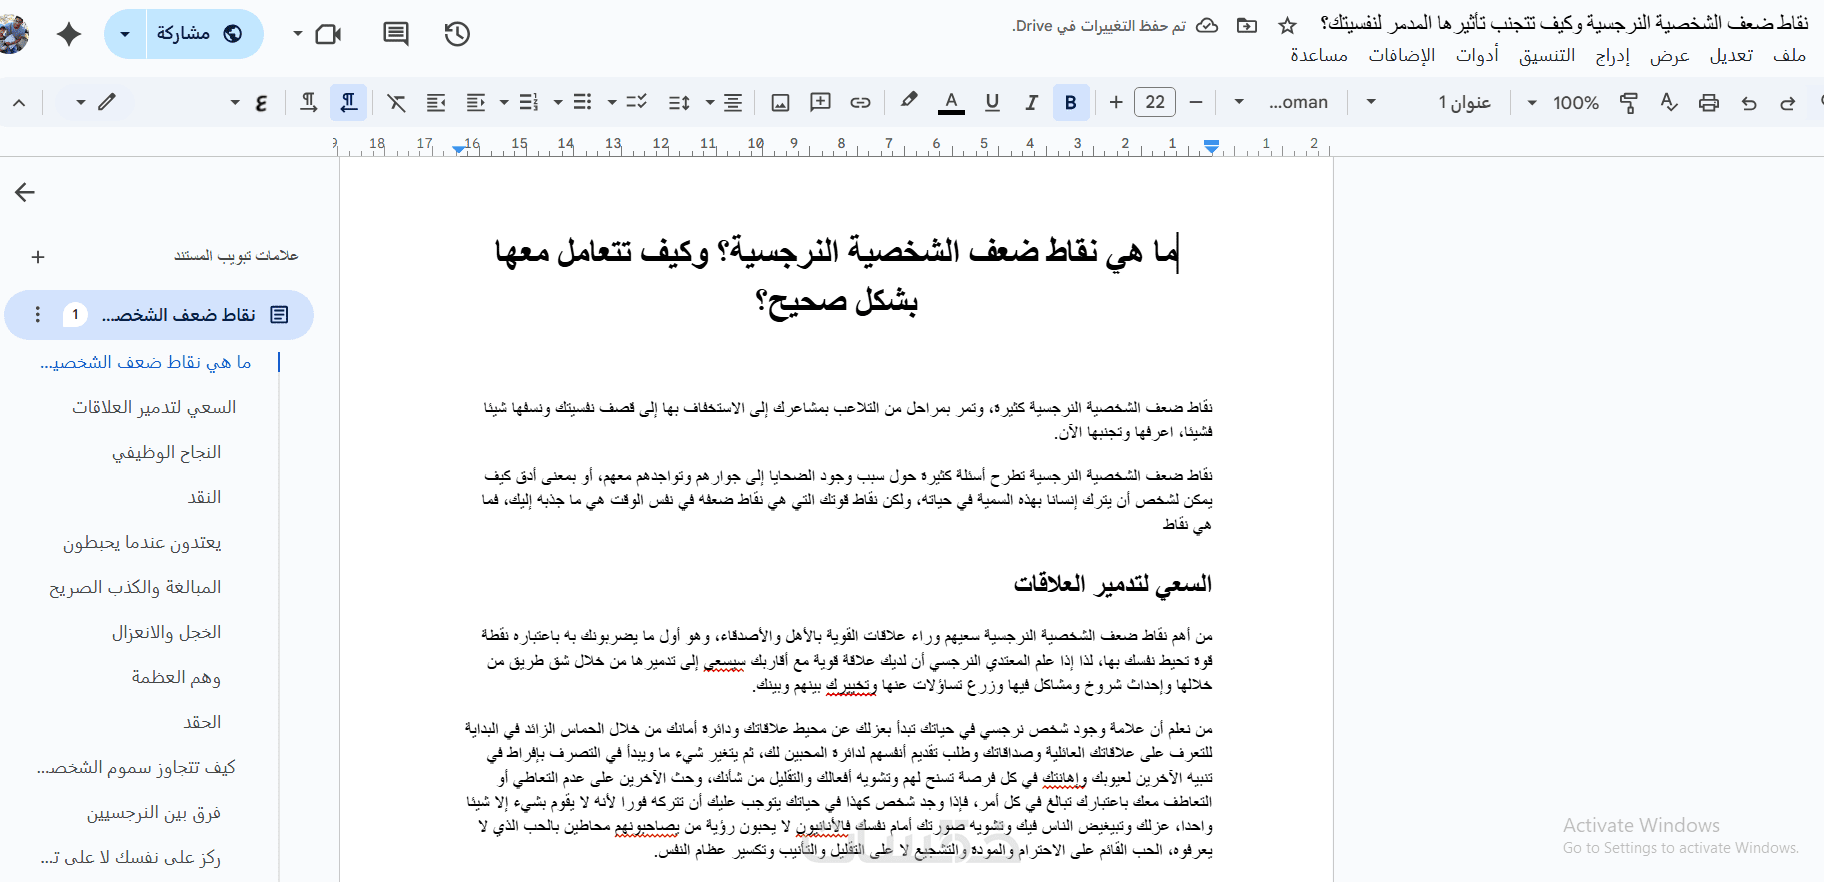Open the ملف menu

[x=1789, y=56]
